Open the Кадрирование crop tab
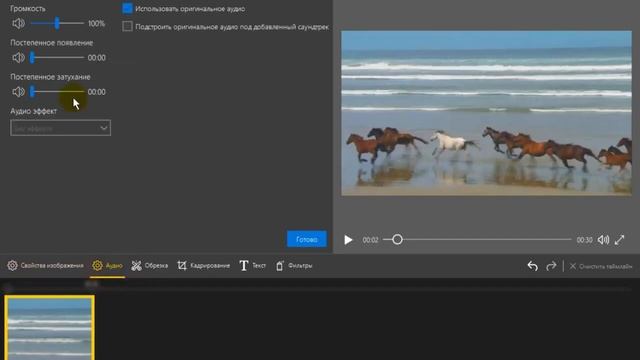640x360 pixels. 204,266
